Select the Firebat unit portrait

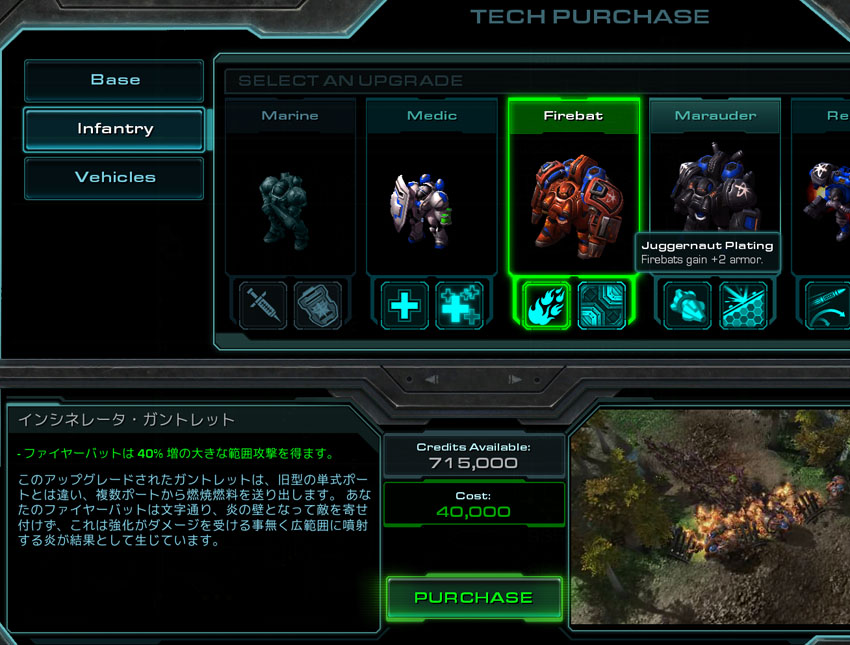(x=576, y=207)
